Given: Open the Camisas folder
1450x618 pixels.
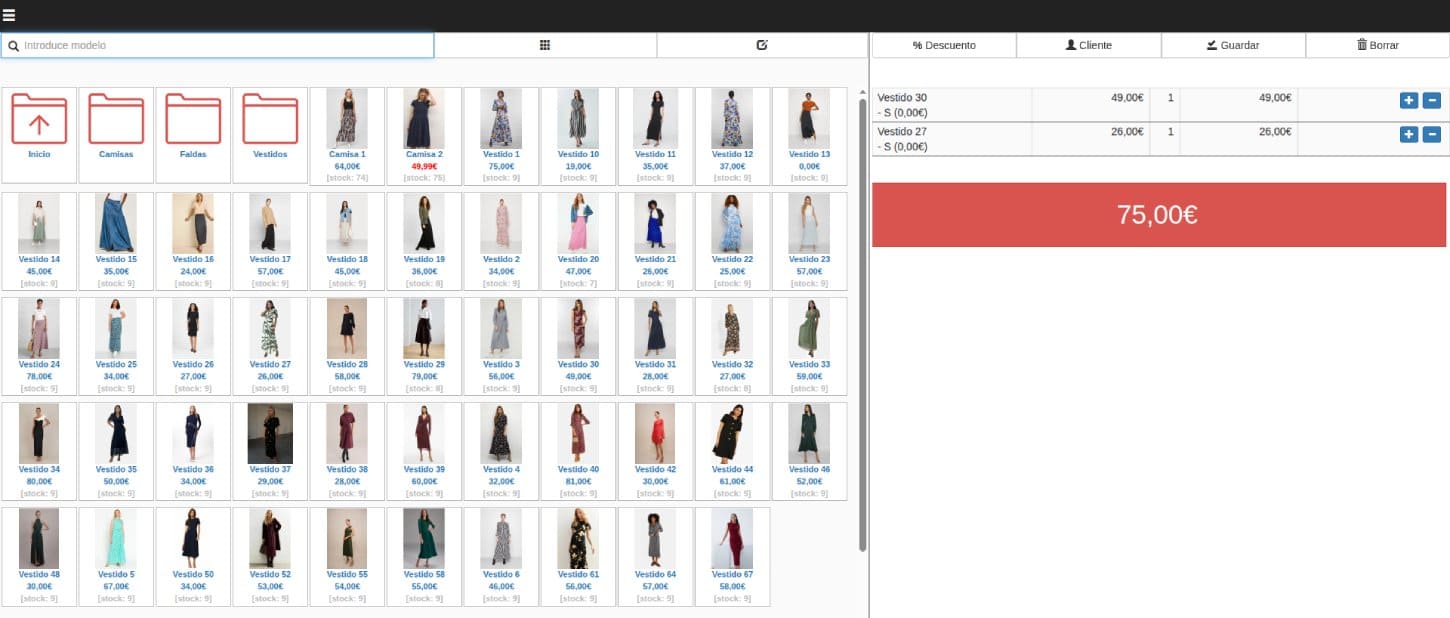Looking at the screenshot, I should [x=116, y=120].
